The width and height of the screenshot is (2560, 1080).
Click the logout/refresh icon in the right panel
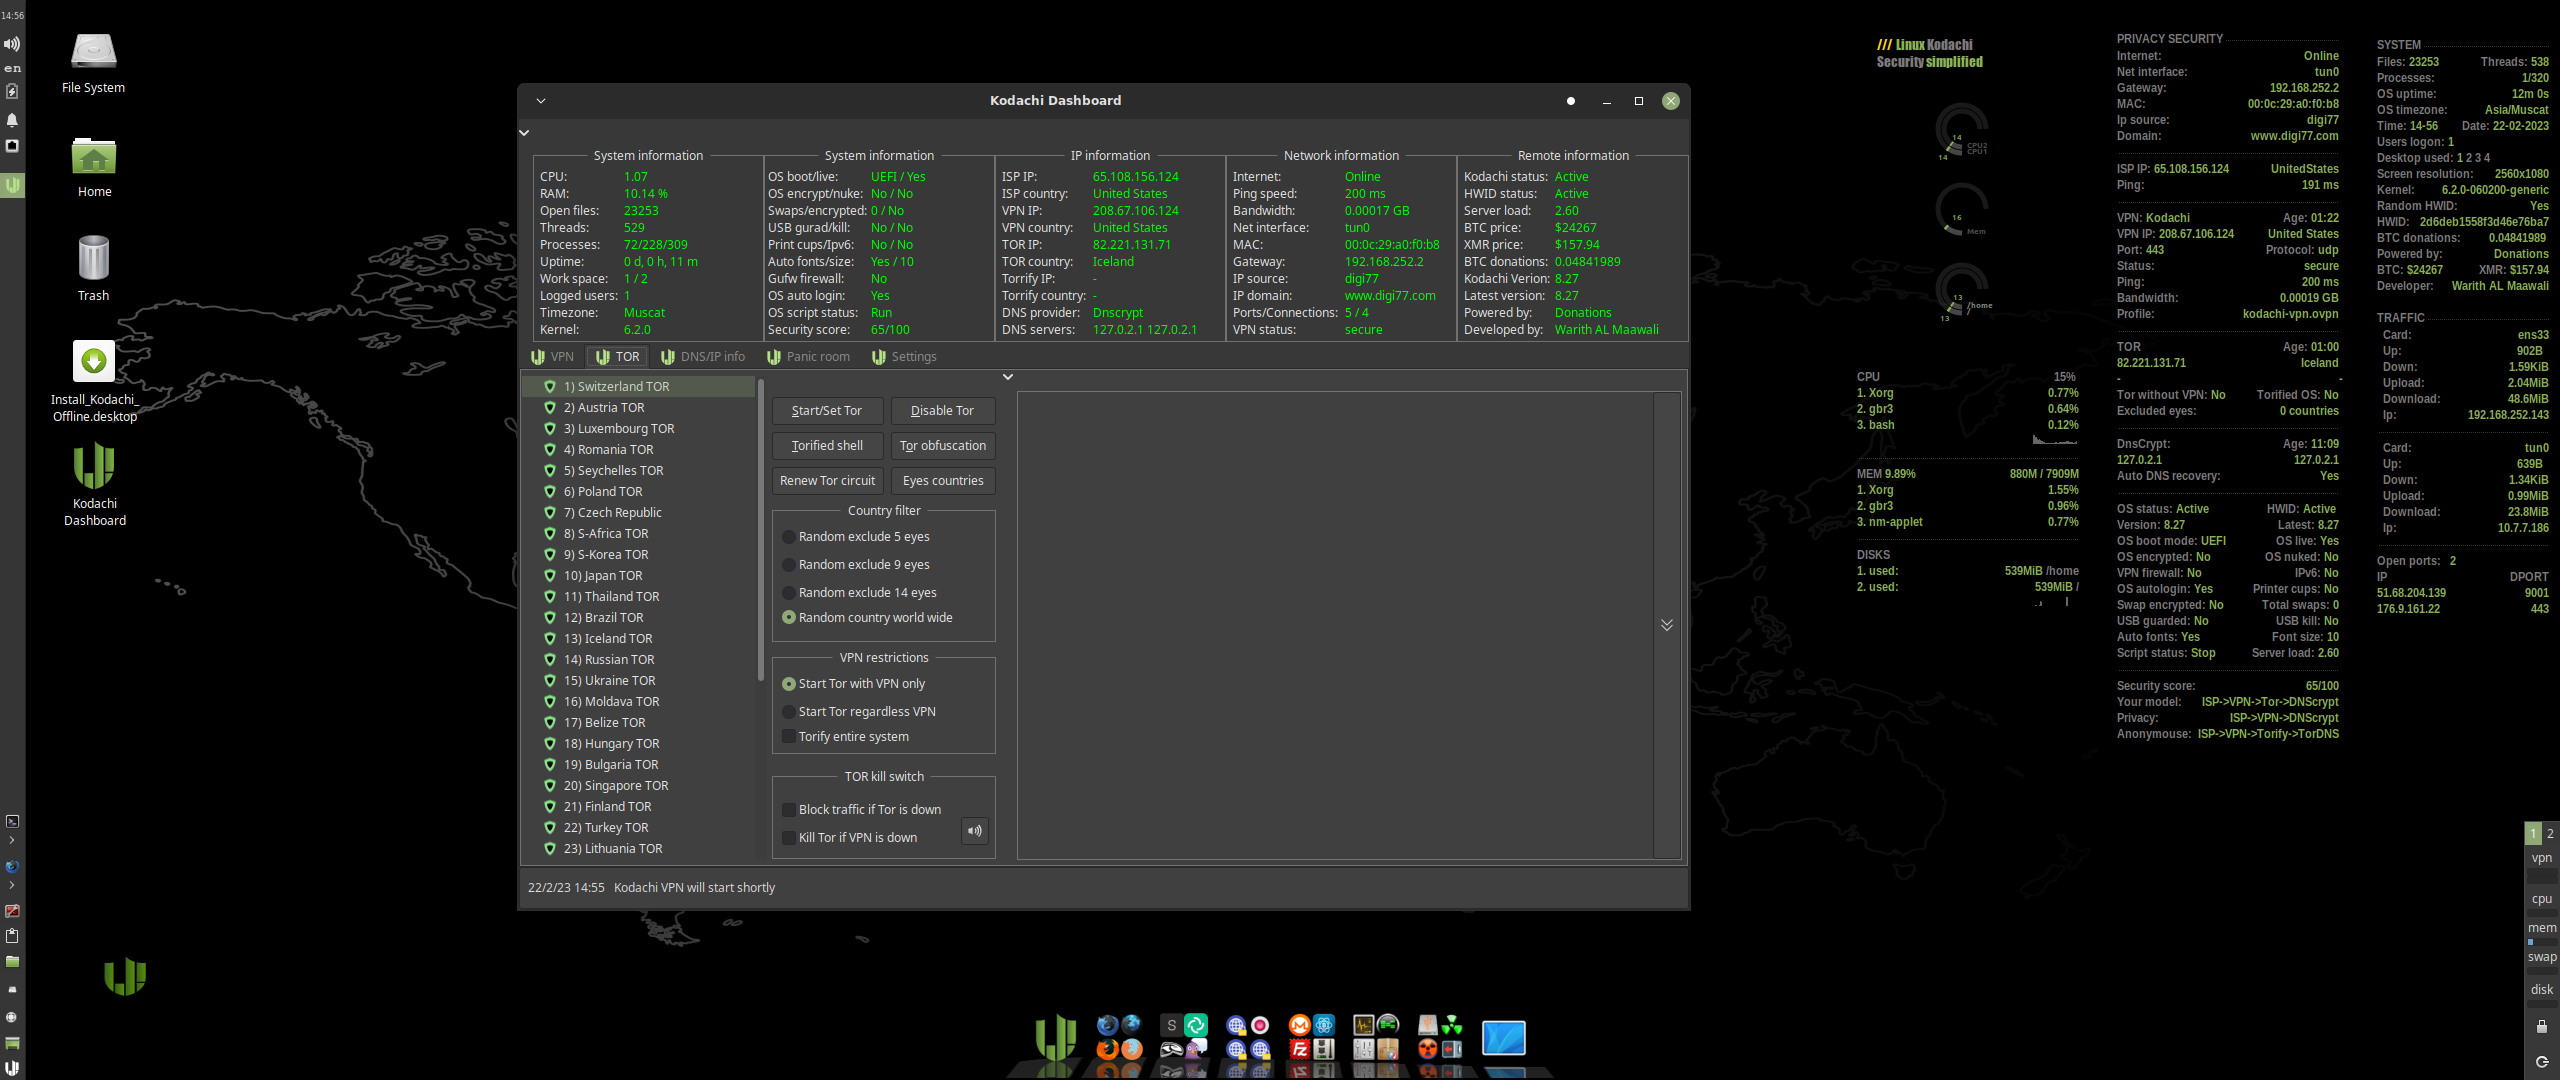click(x=2541, y=1062)
